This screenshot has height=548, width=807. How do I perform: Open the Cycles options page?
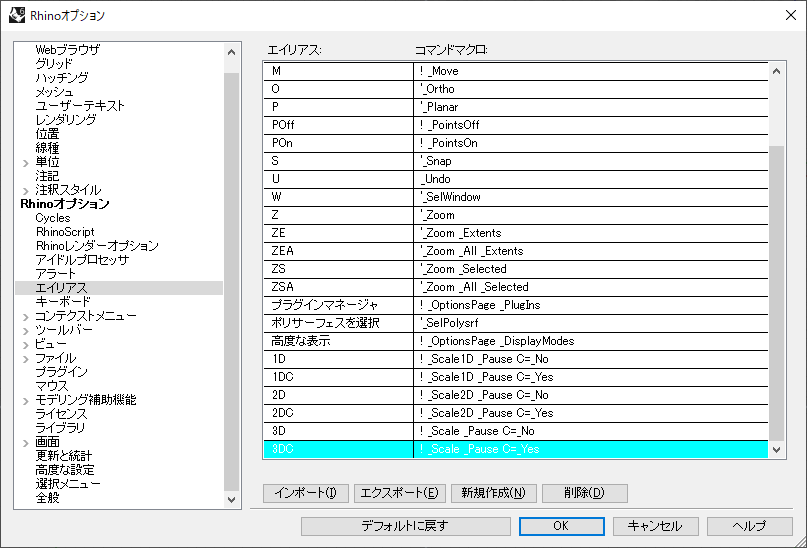click(52, 218)
